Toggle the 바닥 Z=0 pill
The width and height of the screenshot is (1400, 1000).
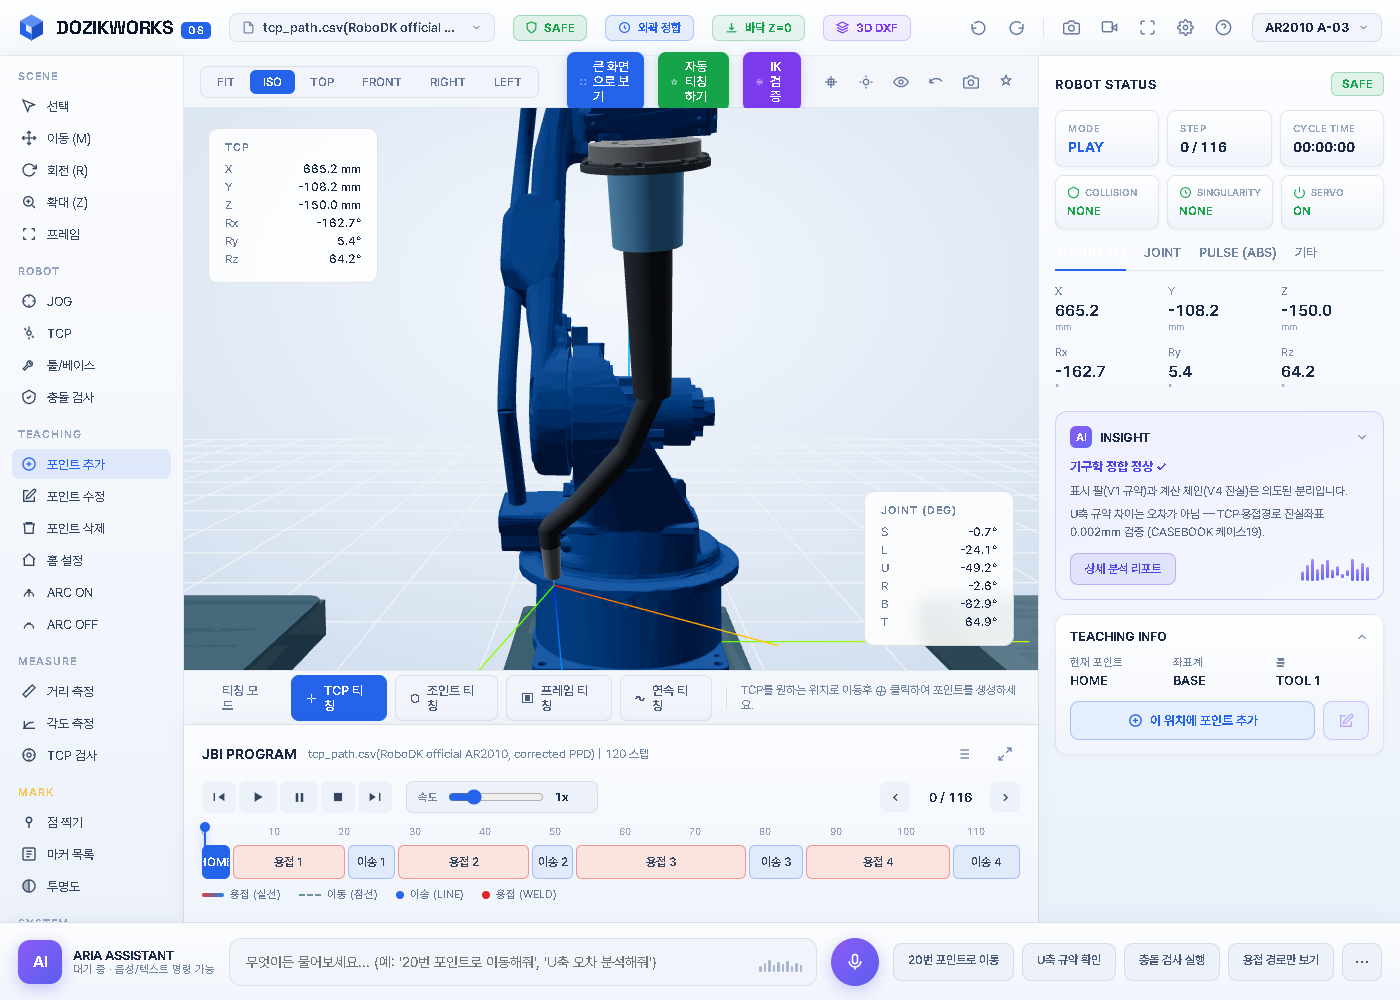[x=758, y=28]
